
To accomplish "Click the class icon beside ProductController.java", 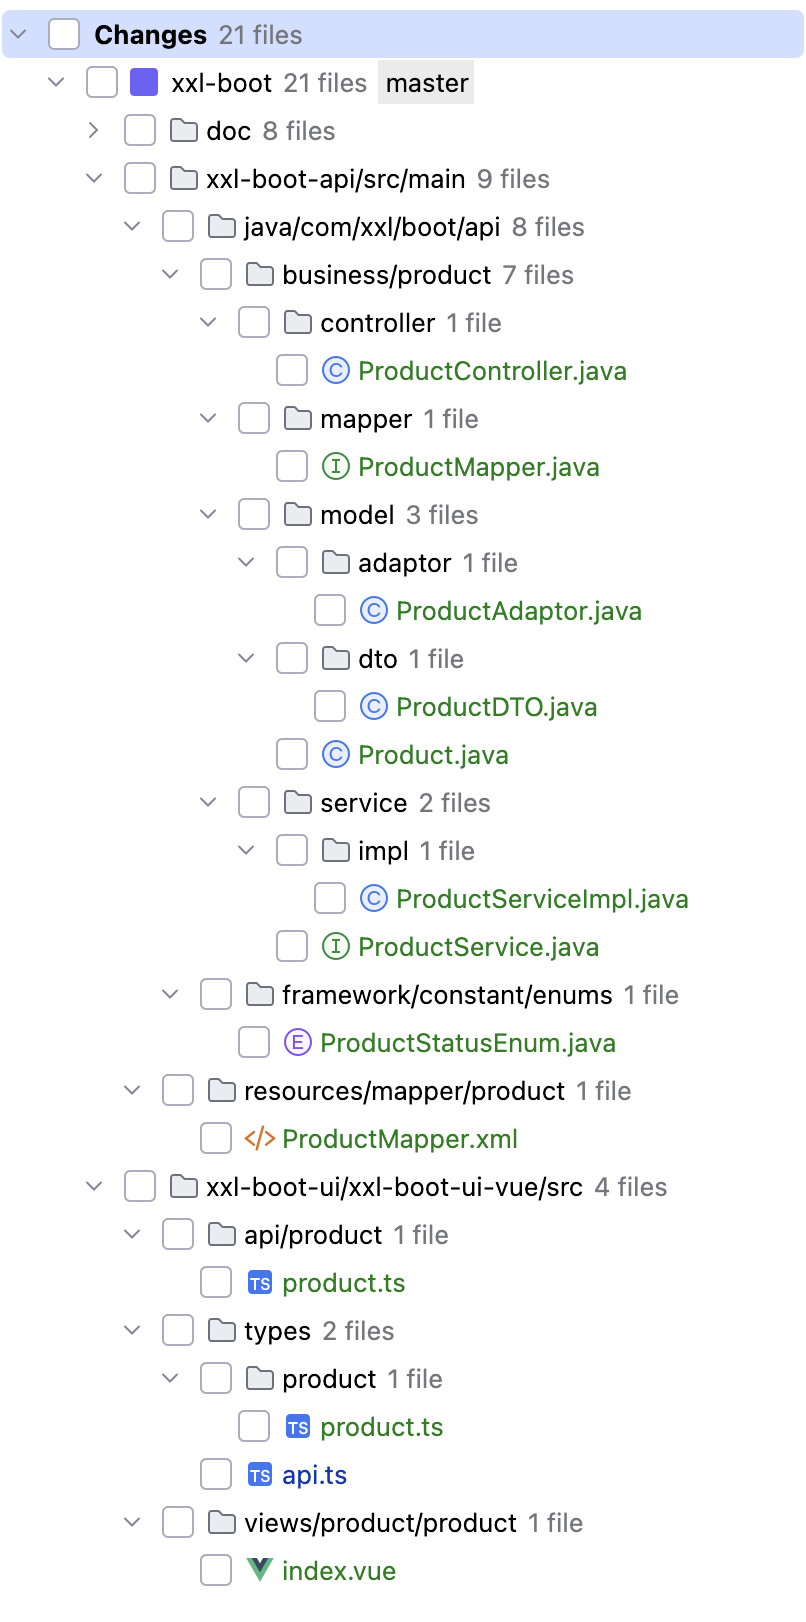I will coord(336,371).
